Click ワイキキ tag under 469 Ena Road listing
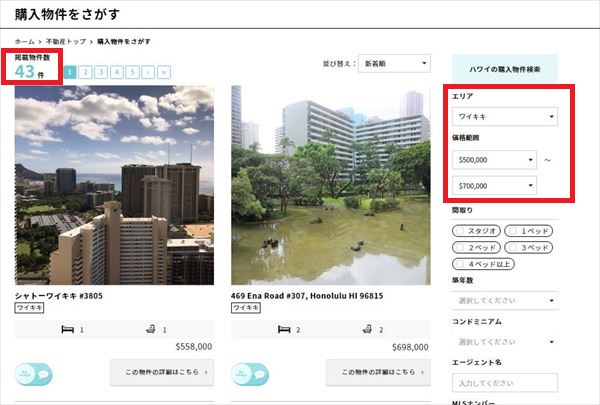600x405 pixels. coord(246,308)
